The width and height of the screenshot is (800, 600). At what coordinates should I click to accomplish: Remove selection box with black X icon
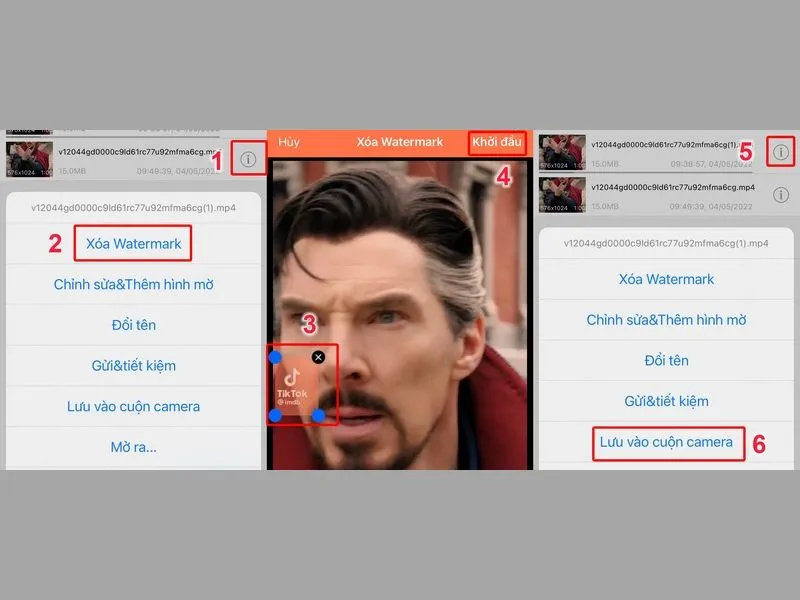[318, 357]
